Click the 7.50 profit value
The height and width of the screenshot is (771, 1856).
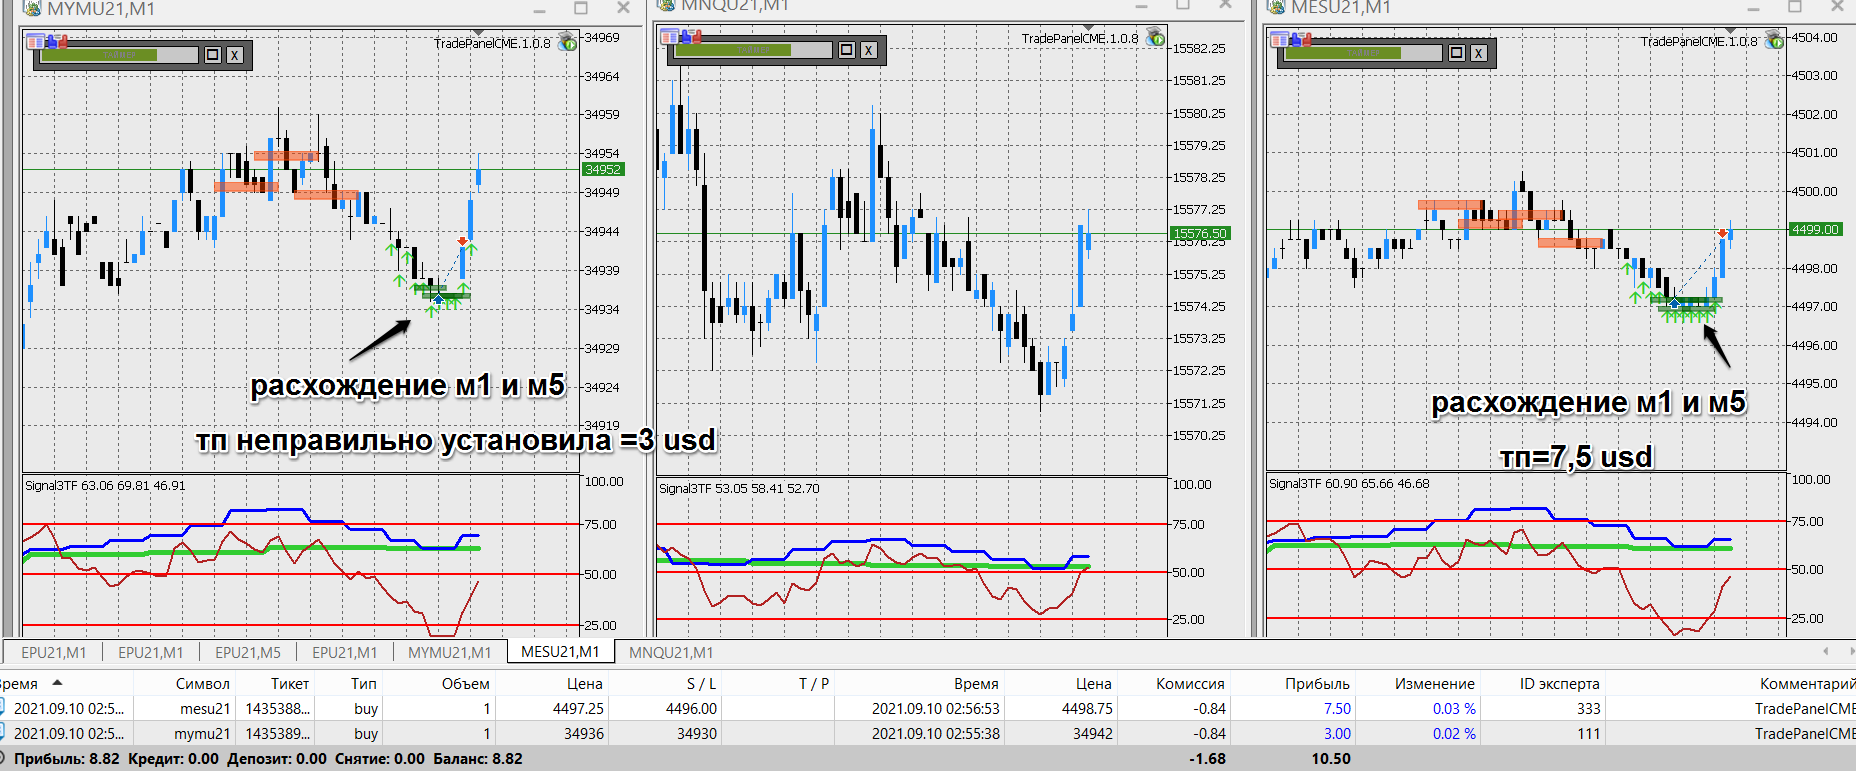pos(1337,708)
